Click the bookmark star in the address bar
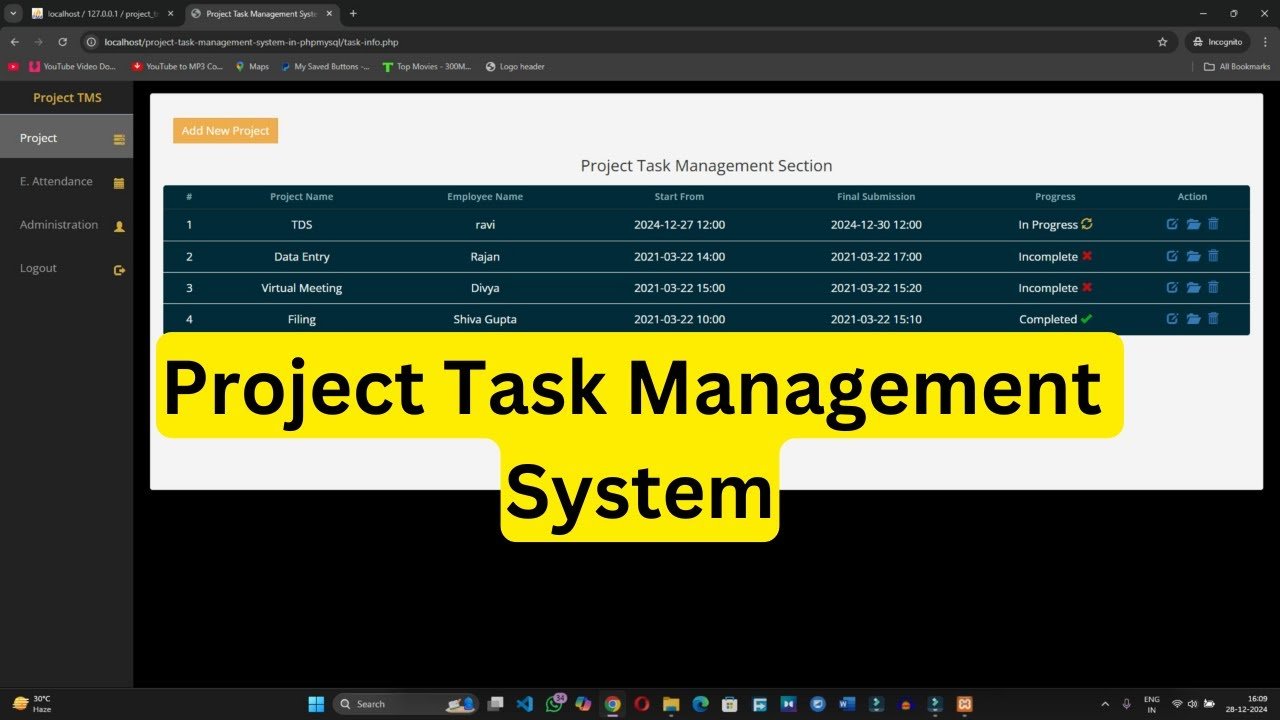Viewport: 1280px width, 720px height. 1162,41
